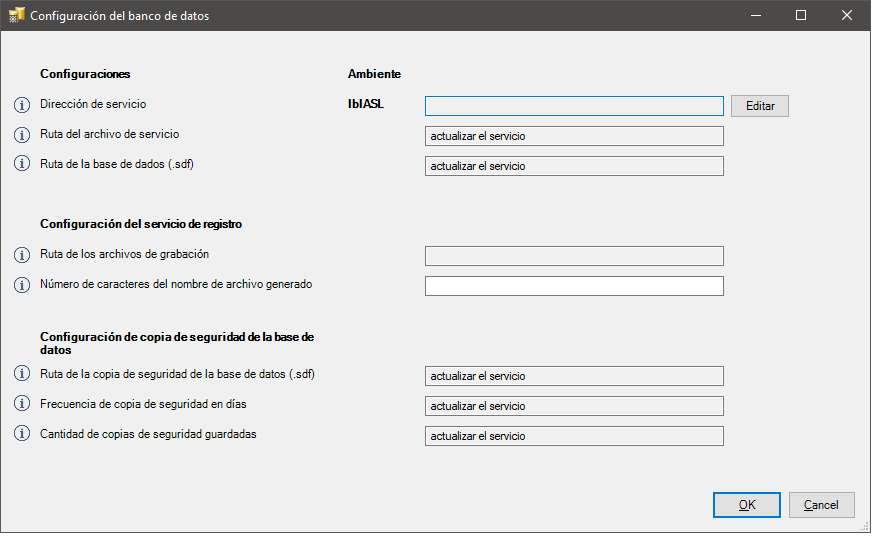The image size is (884, 543).
Task: Minimize the configuration window
Action: pos(756,15)
